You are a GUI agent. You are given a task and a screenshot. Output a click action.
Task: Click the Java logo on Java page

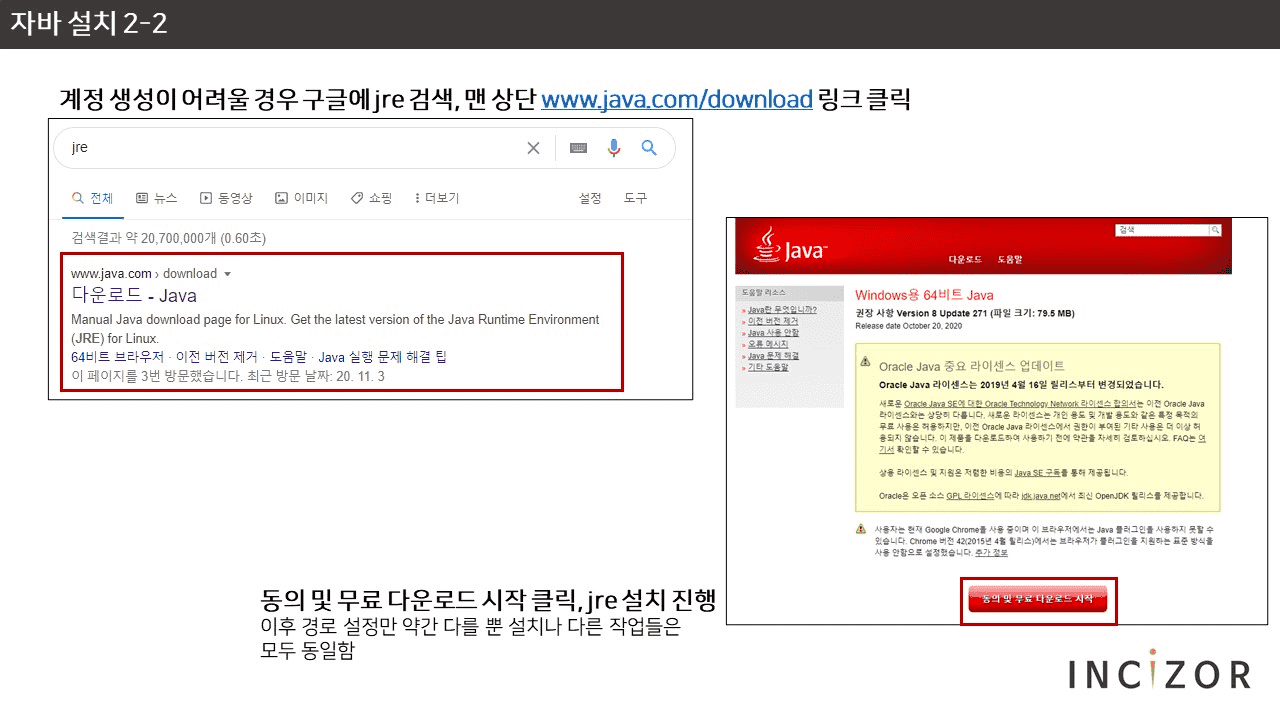(791, 245)
